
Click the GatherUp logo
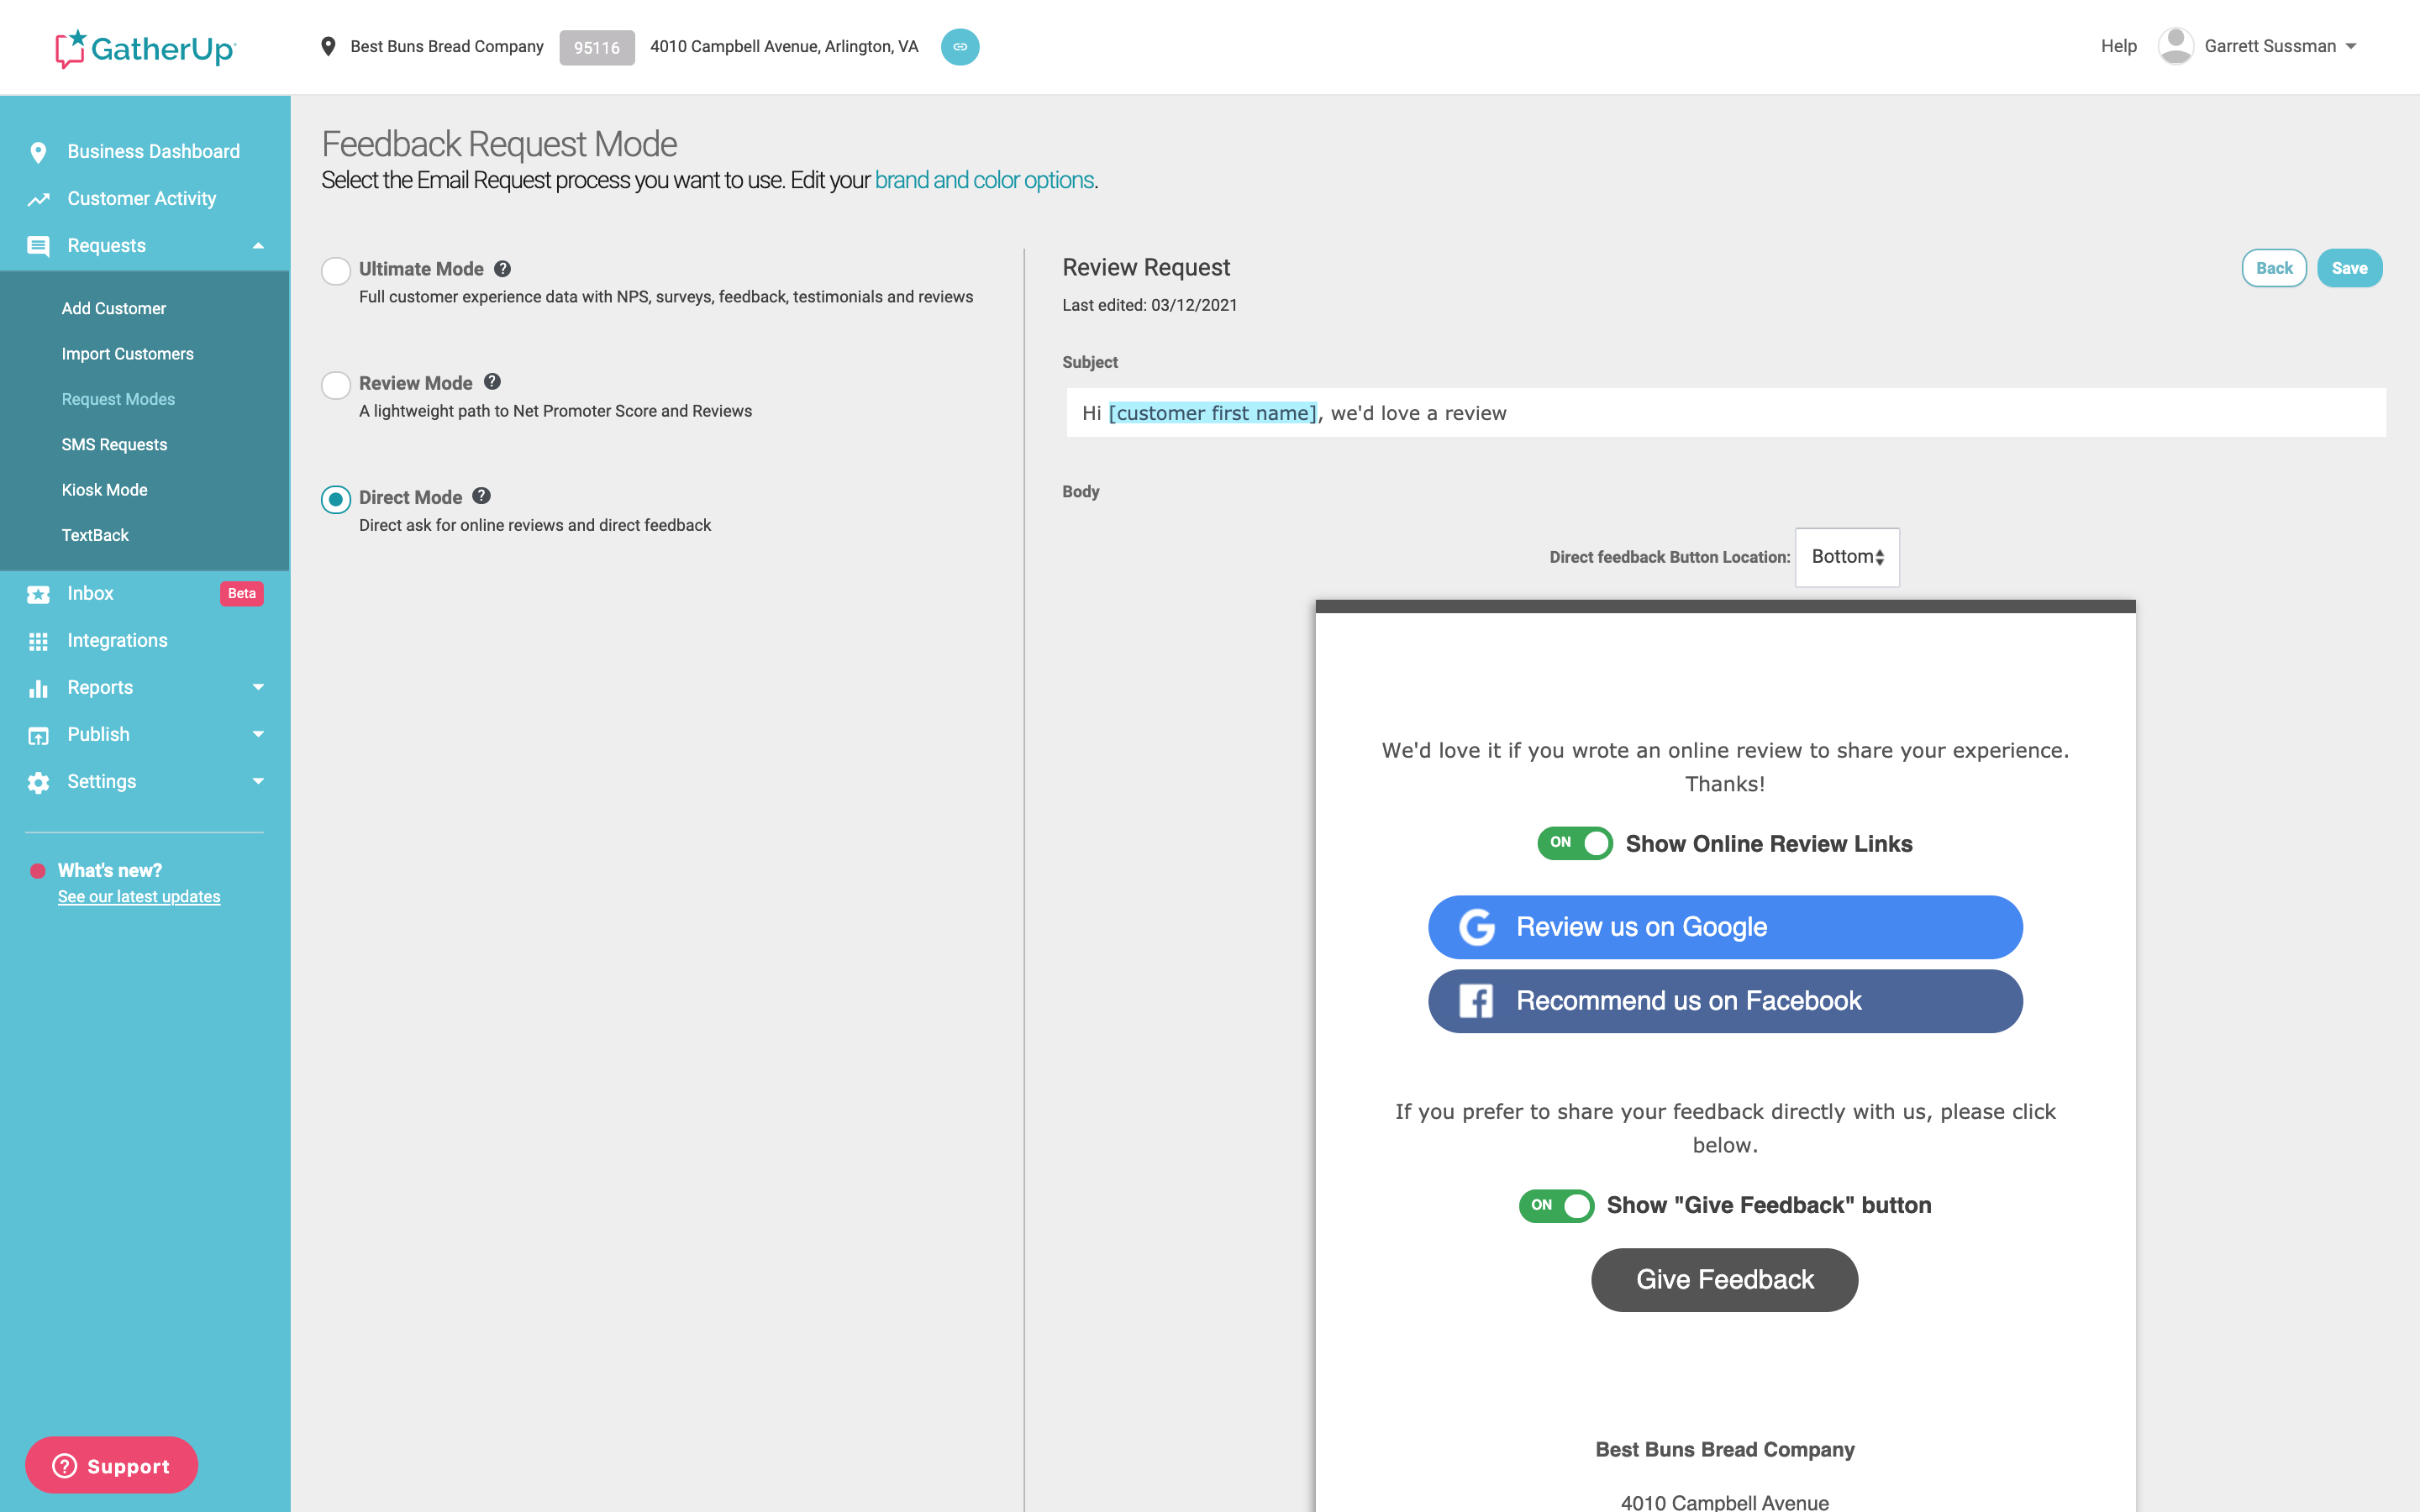[x=146, y=47]
